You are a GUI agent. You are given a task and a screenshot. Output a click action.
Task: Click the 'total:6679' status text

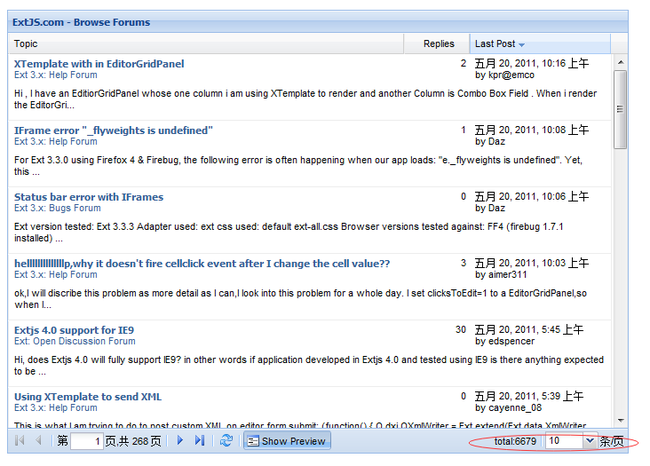pos(515,441)
